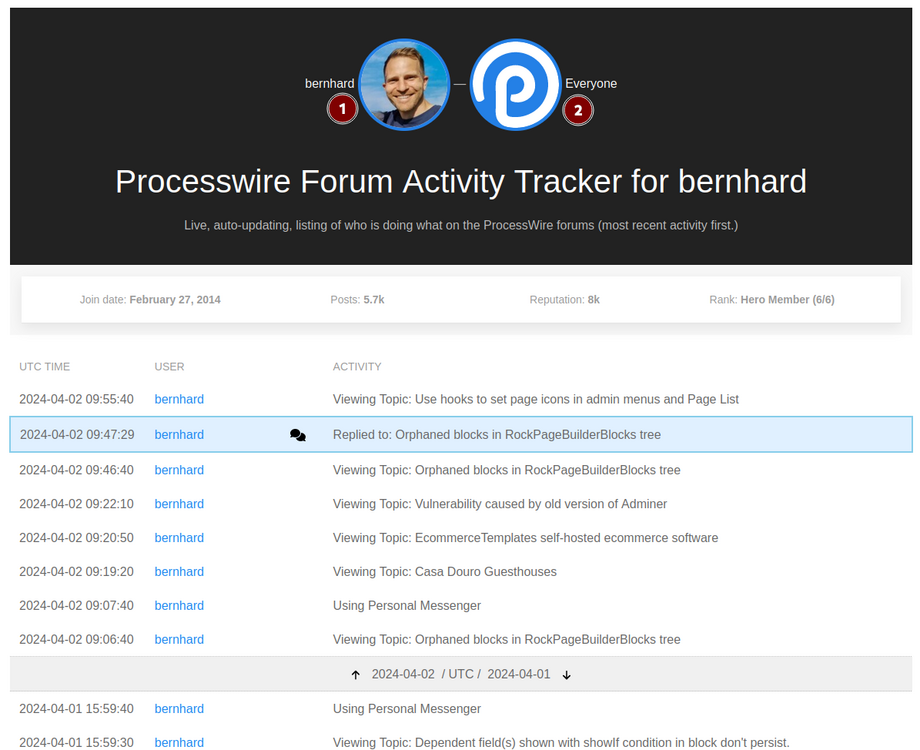Click the Everyone label beside the ProcessWire logo
This screenshot has height=750, width=920.
tap(591, 84)
